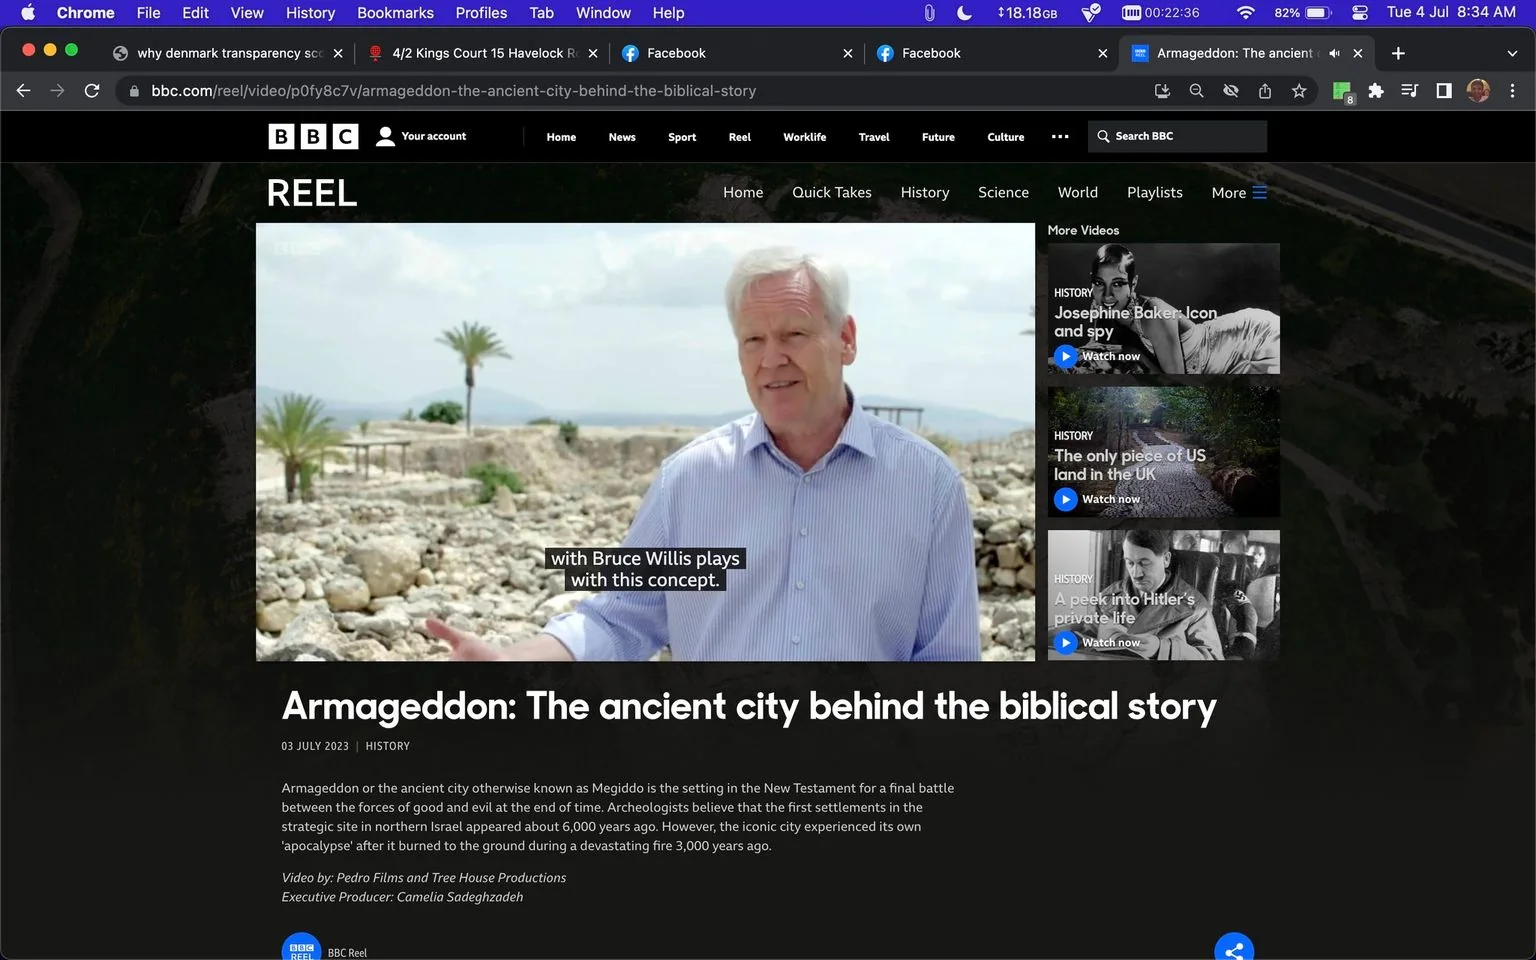Click the crossed-out eye icon in address bar
The height and width of the screenshot is (960, 1536).
[x=1231, y=91]
